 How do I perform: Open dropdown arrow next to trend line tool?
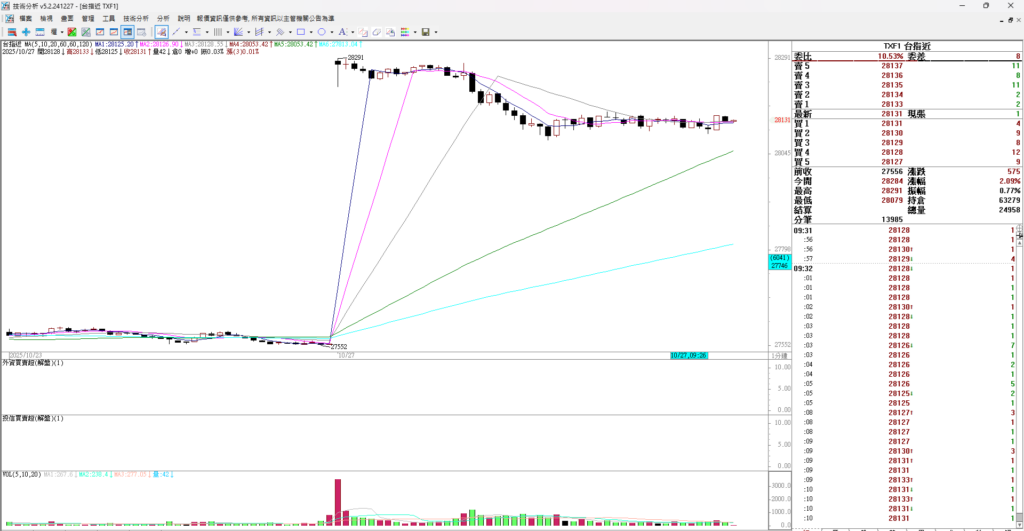(x=186, y=32)
